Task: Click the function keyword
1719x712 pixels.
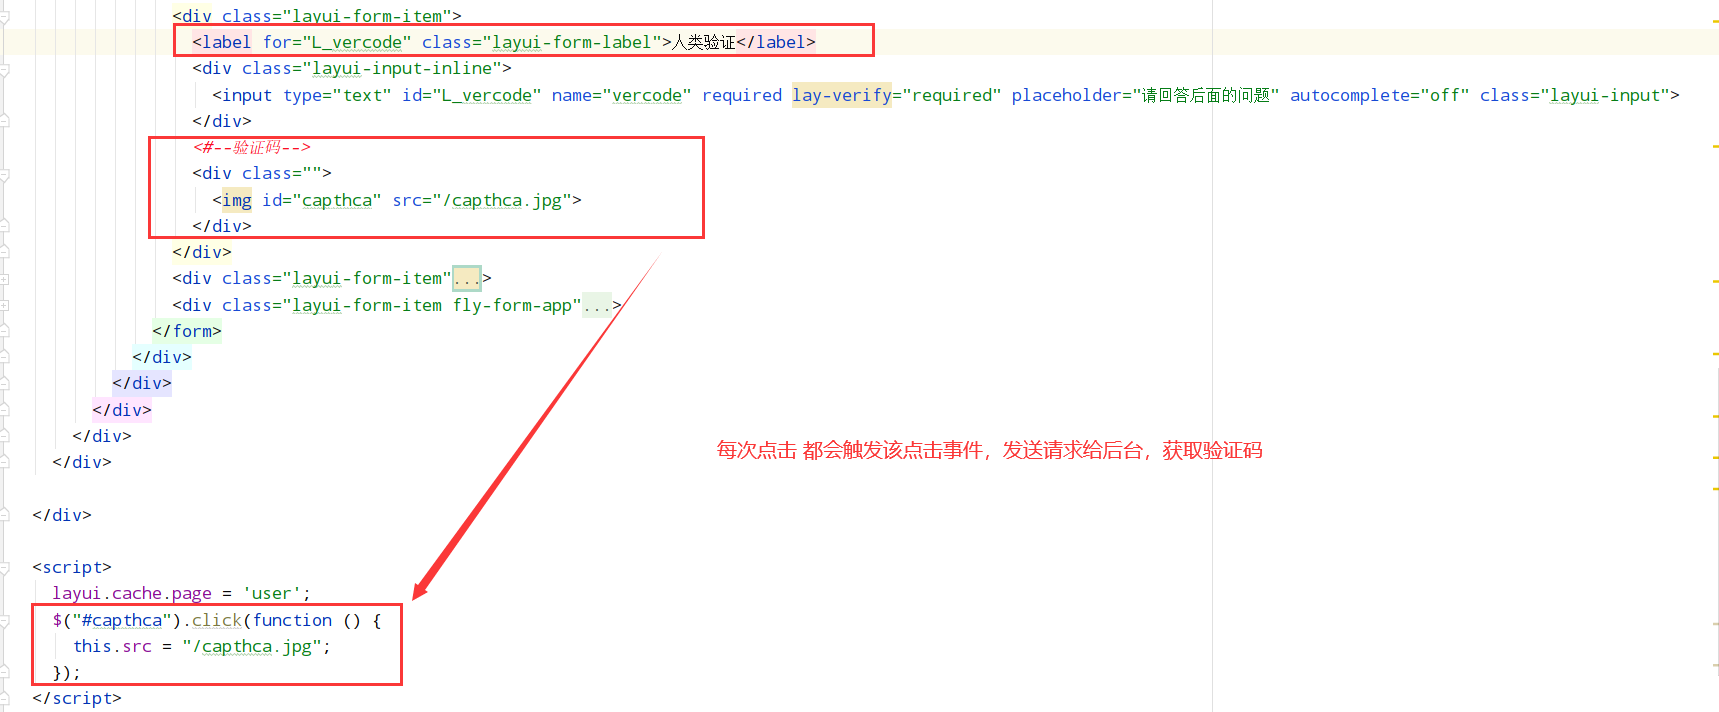Action: point(292,620)
